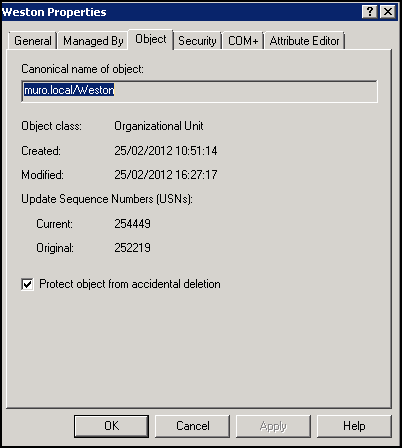Click the Current USN value 254449
402x448 pixels.
132,224
